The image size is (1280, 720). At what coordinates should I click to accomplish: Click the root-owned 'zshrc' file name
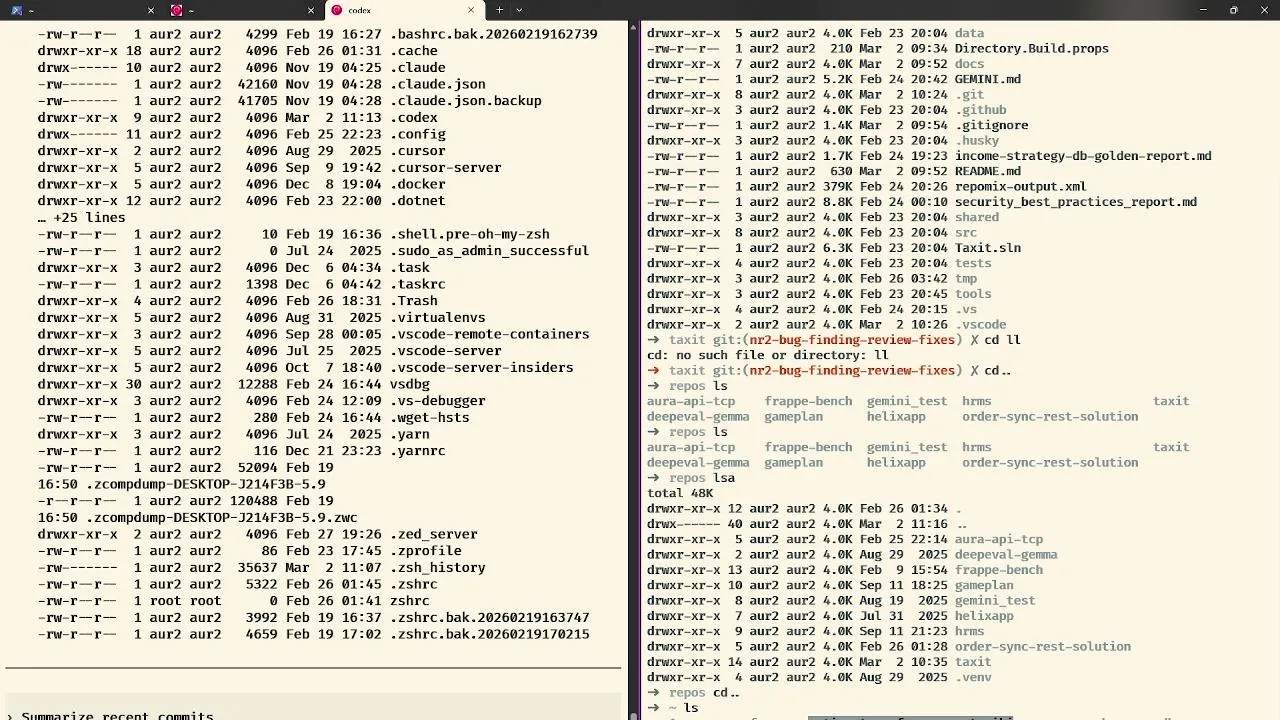coord(410,601)
